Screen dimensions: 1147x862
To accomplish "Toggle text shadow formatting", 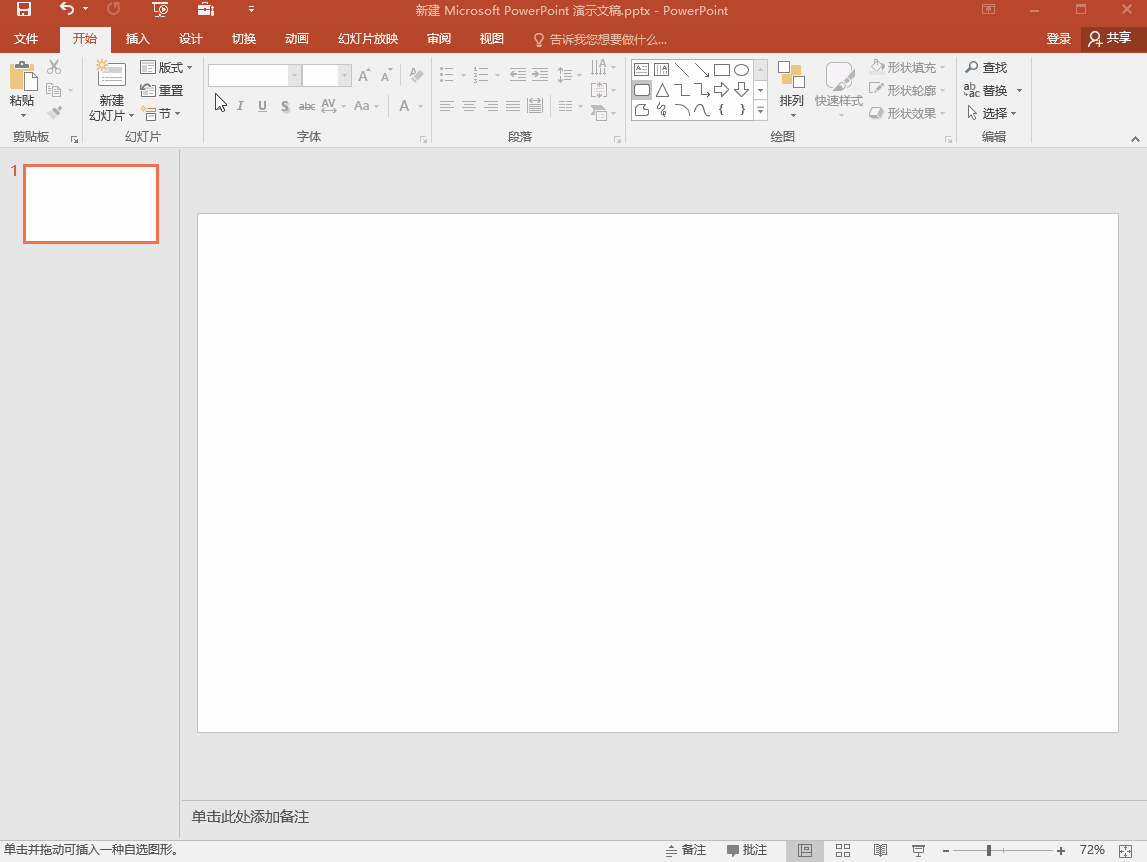I will pos(285,106).
